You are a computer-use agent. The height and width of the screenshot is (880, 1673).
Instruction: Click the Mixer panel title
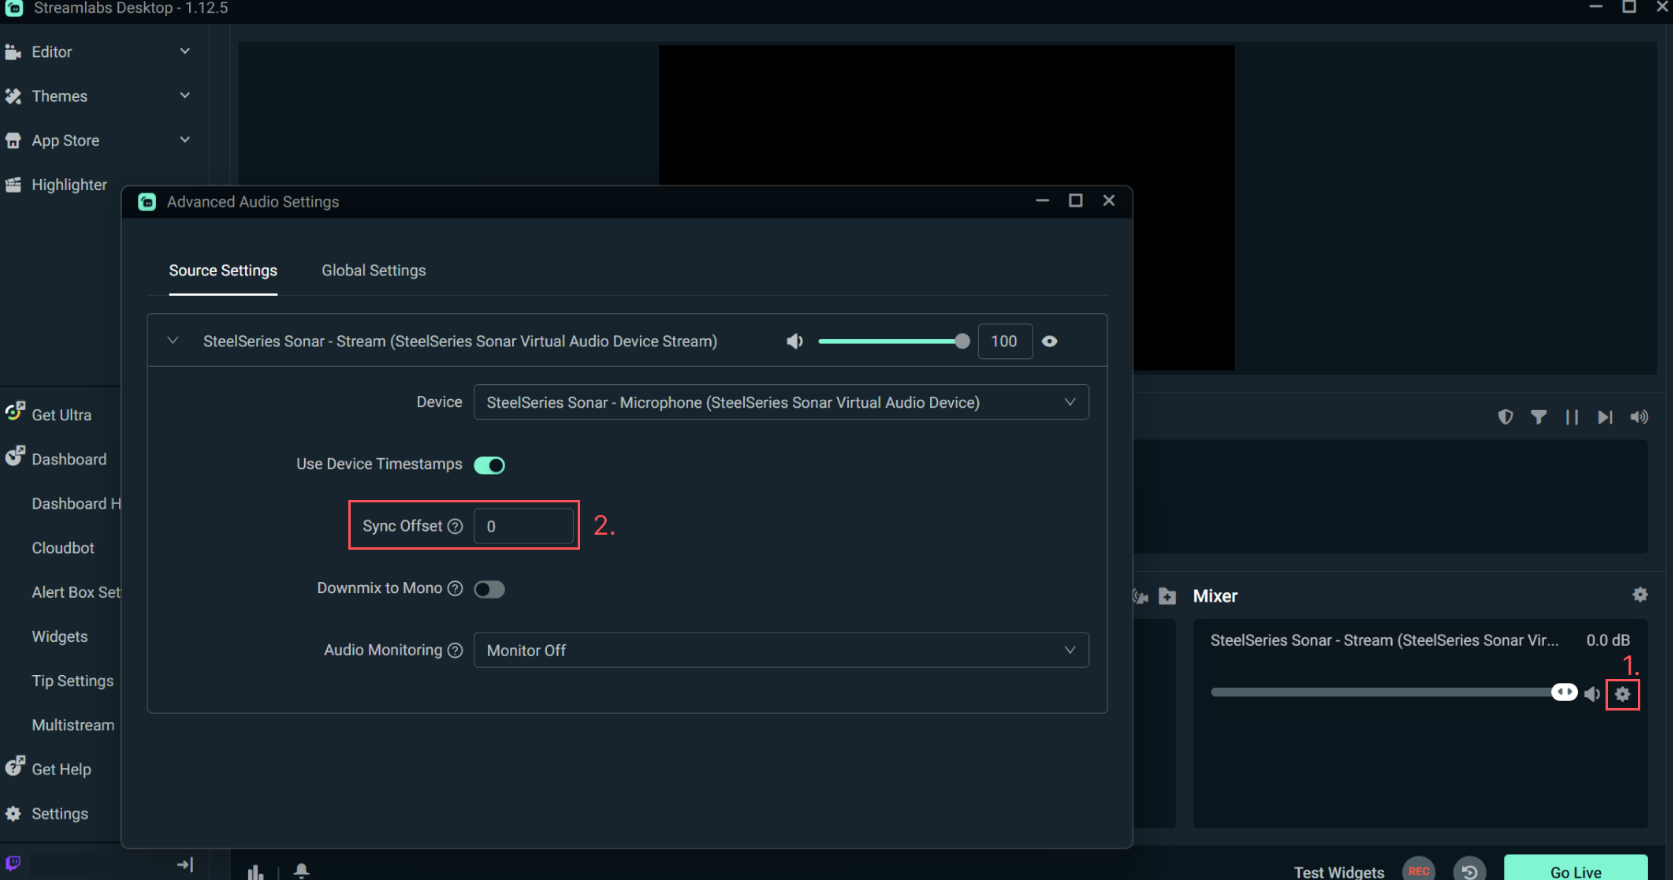(x=1215, y=596)
